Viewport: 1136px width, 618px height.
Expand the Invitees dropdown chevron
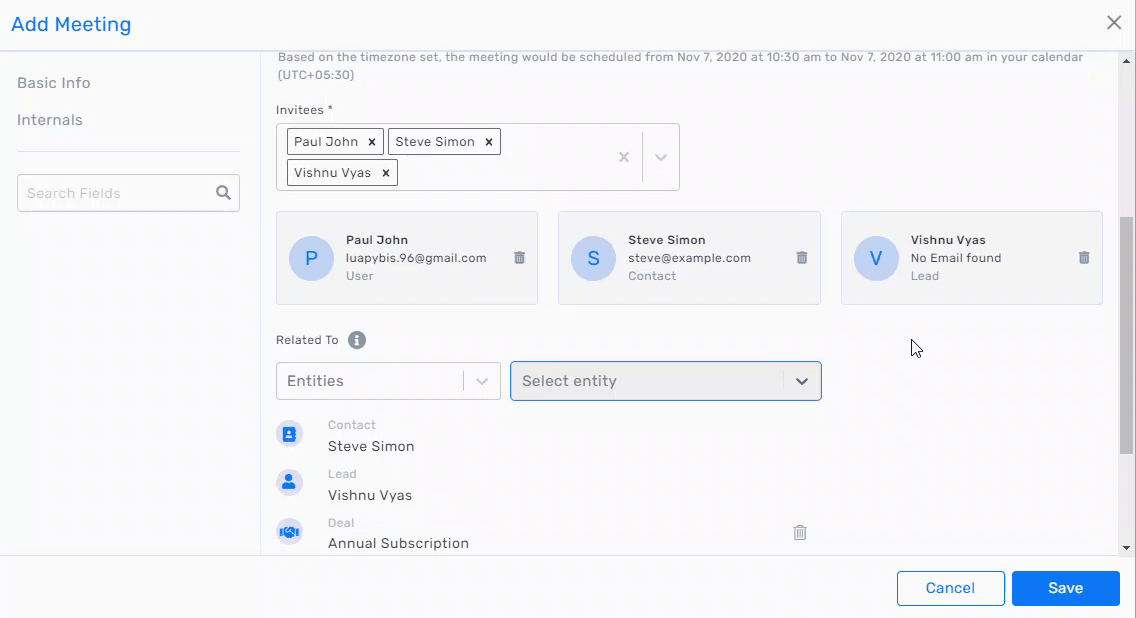[x=661, y=157]
